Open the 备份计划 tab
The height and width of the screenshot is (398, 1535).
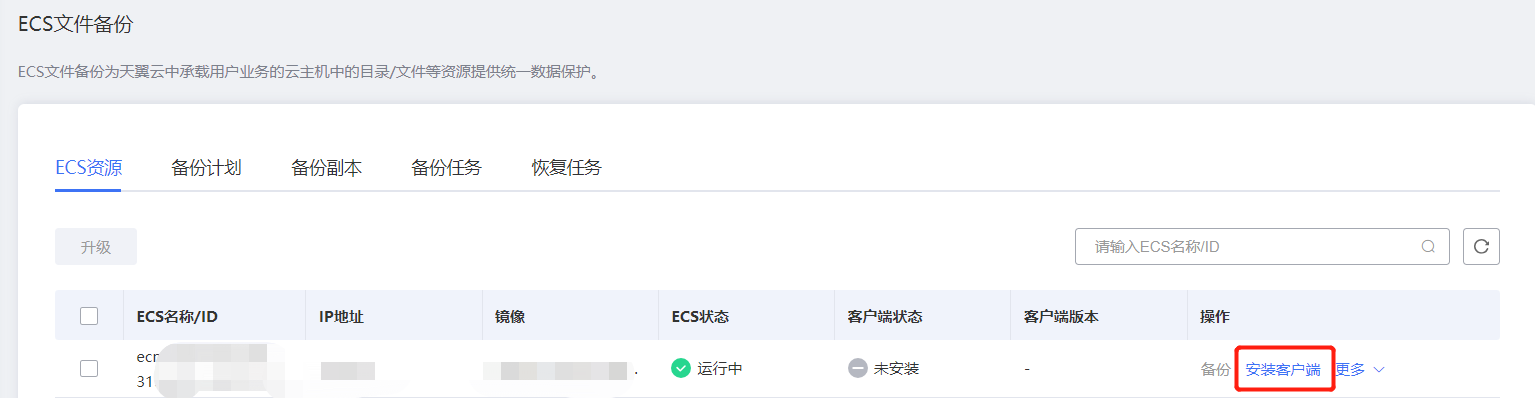206,168
